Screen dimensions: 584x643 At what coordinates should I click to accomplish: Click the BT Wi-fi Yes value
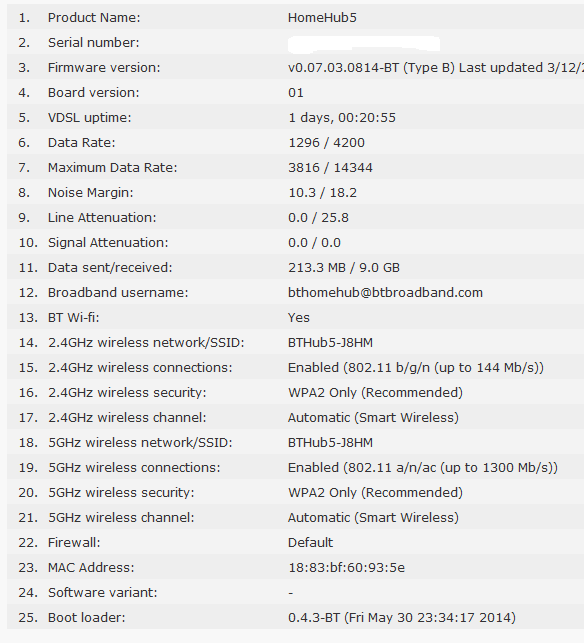299,318
